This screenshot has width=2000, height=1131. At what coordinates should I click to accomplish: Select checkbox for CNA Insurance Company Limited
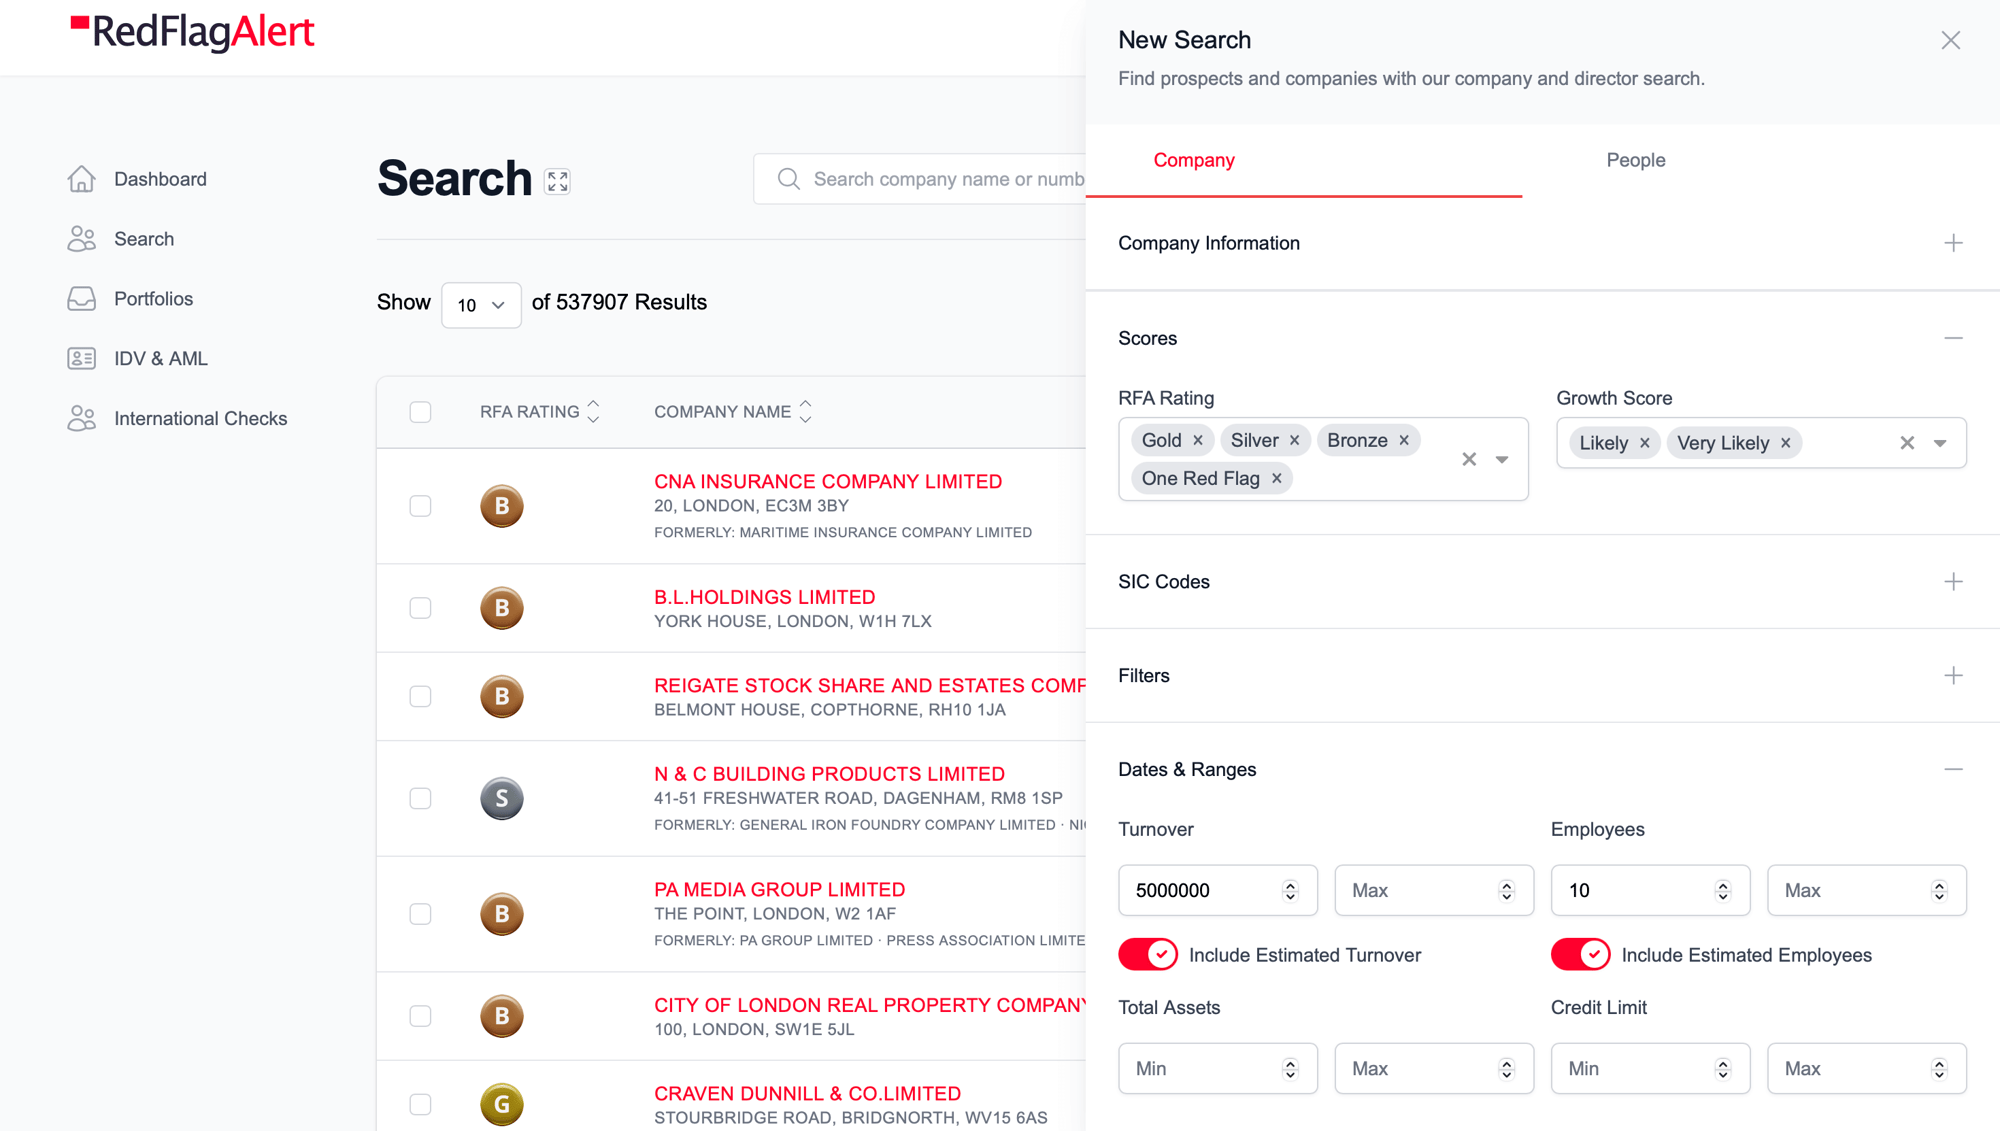pyautogui.click(x=420, y=506)
